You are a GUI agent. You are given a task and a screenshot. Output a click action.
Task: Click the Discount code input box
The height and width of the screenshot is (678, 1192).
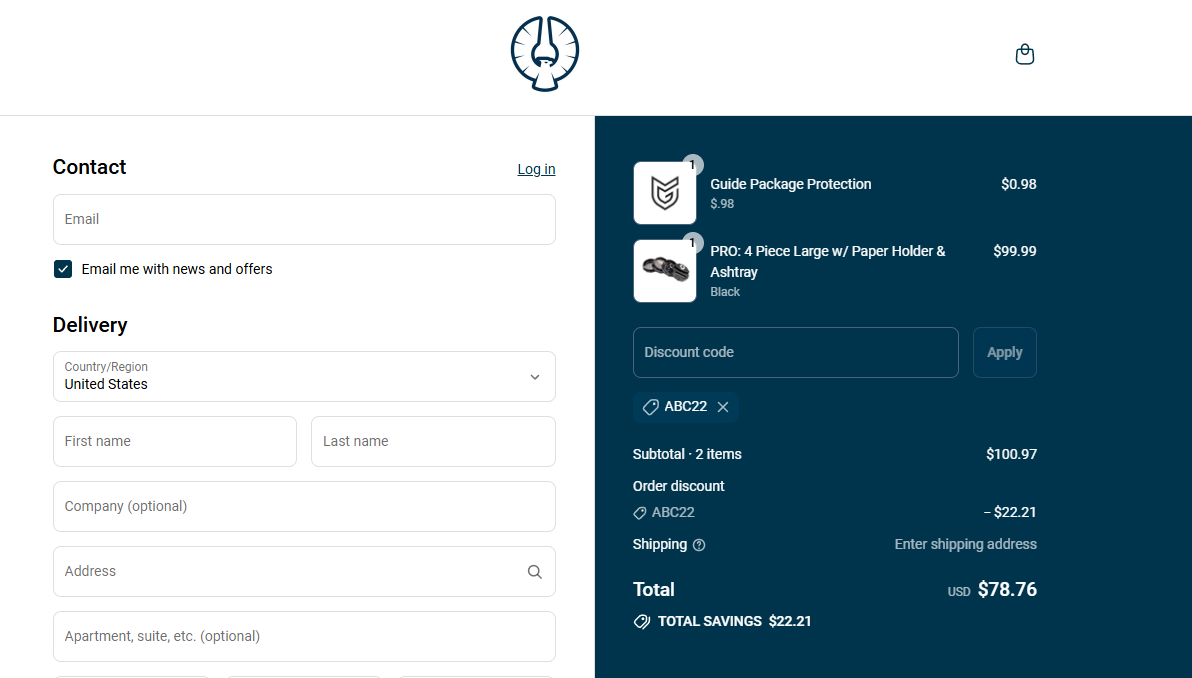[x=795, y=353]
